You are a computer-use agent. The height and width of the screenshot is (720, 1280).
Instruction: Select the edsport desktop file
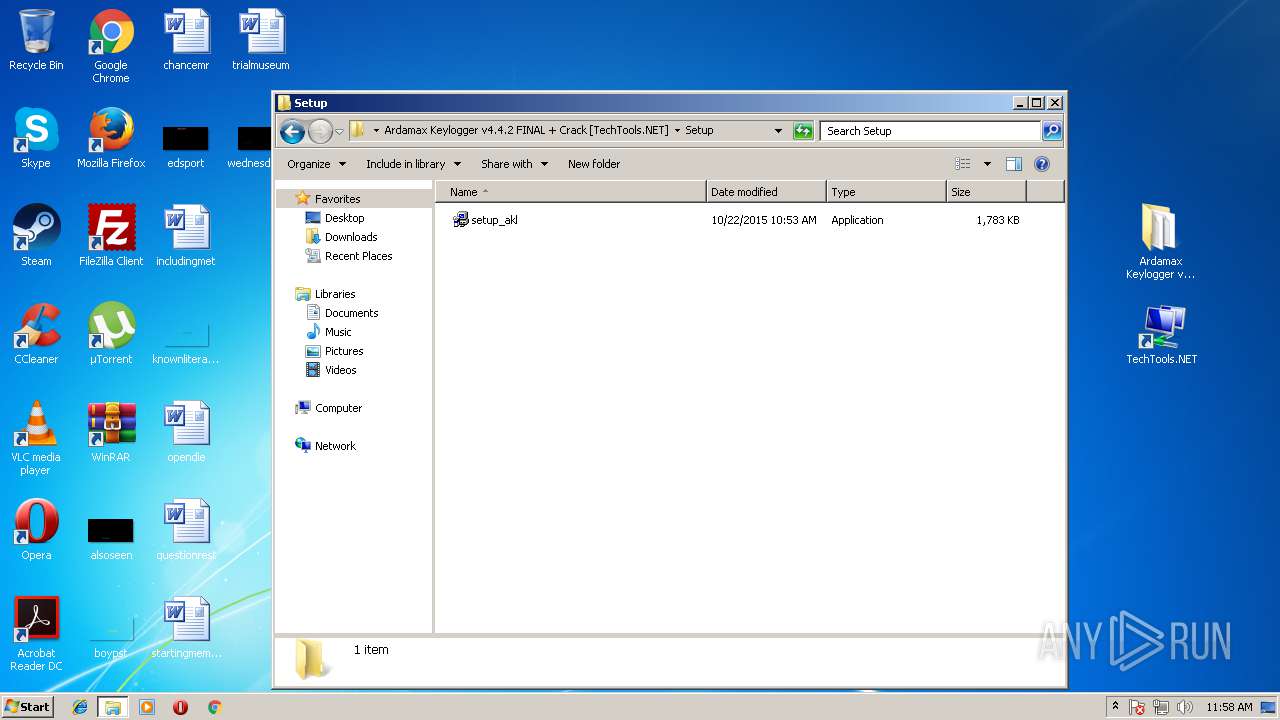[186, 146]
